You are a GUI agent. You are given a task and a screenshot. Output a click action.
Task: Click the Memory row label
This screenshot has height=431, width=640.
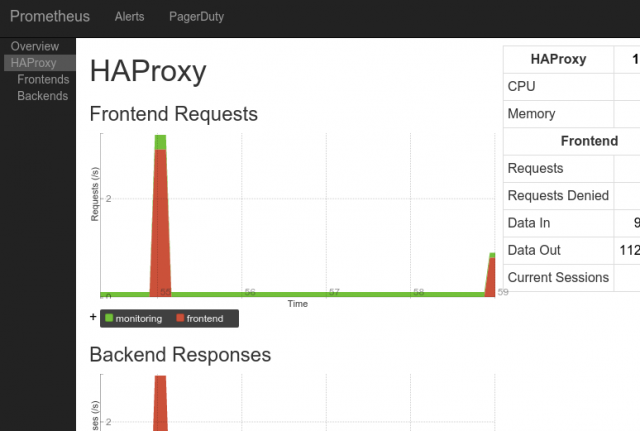(x=531, y=114)
